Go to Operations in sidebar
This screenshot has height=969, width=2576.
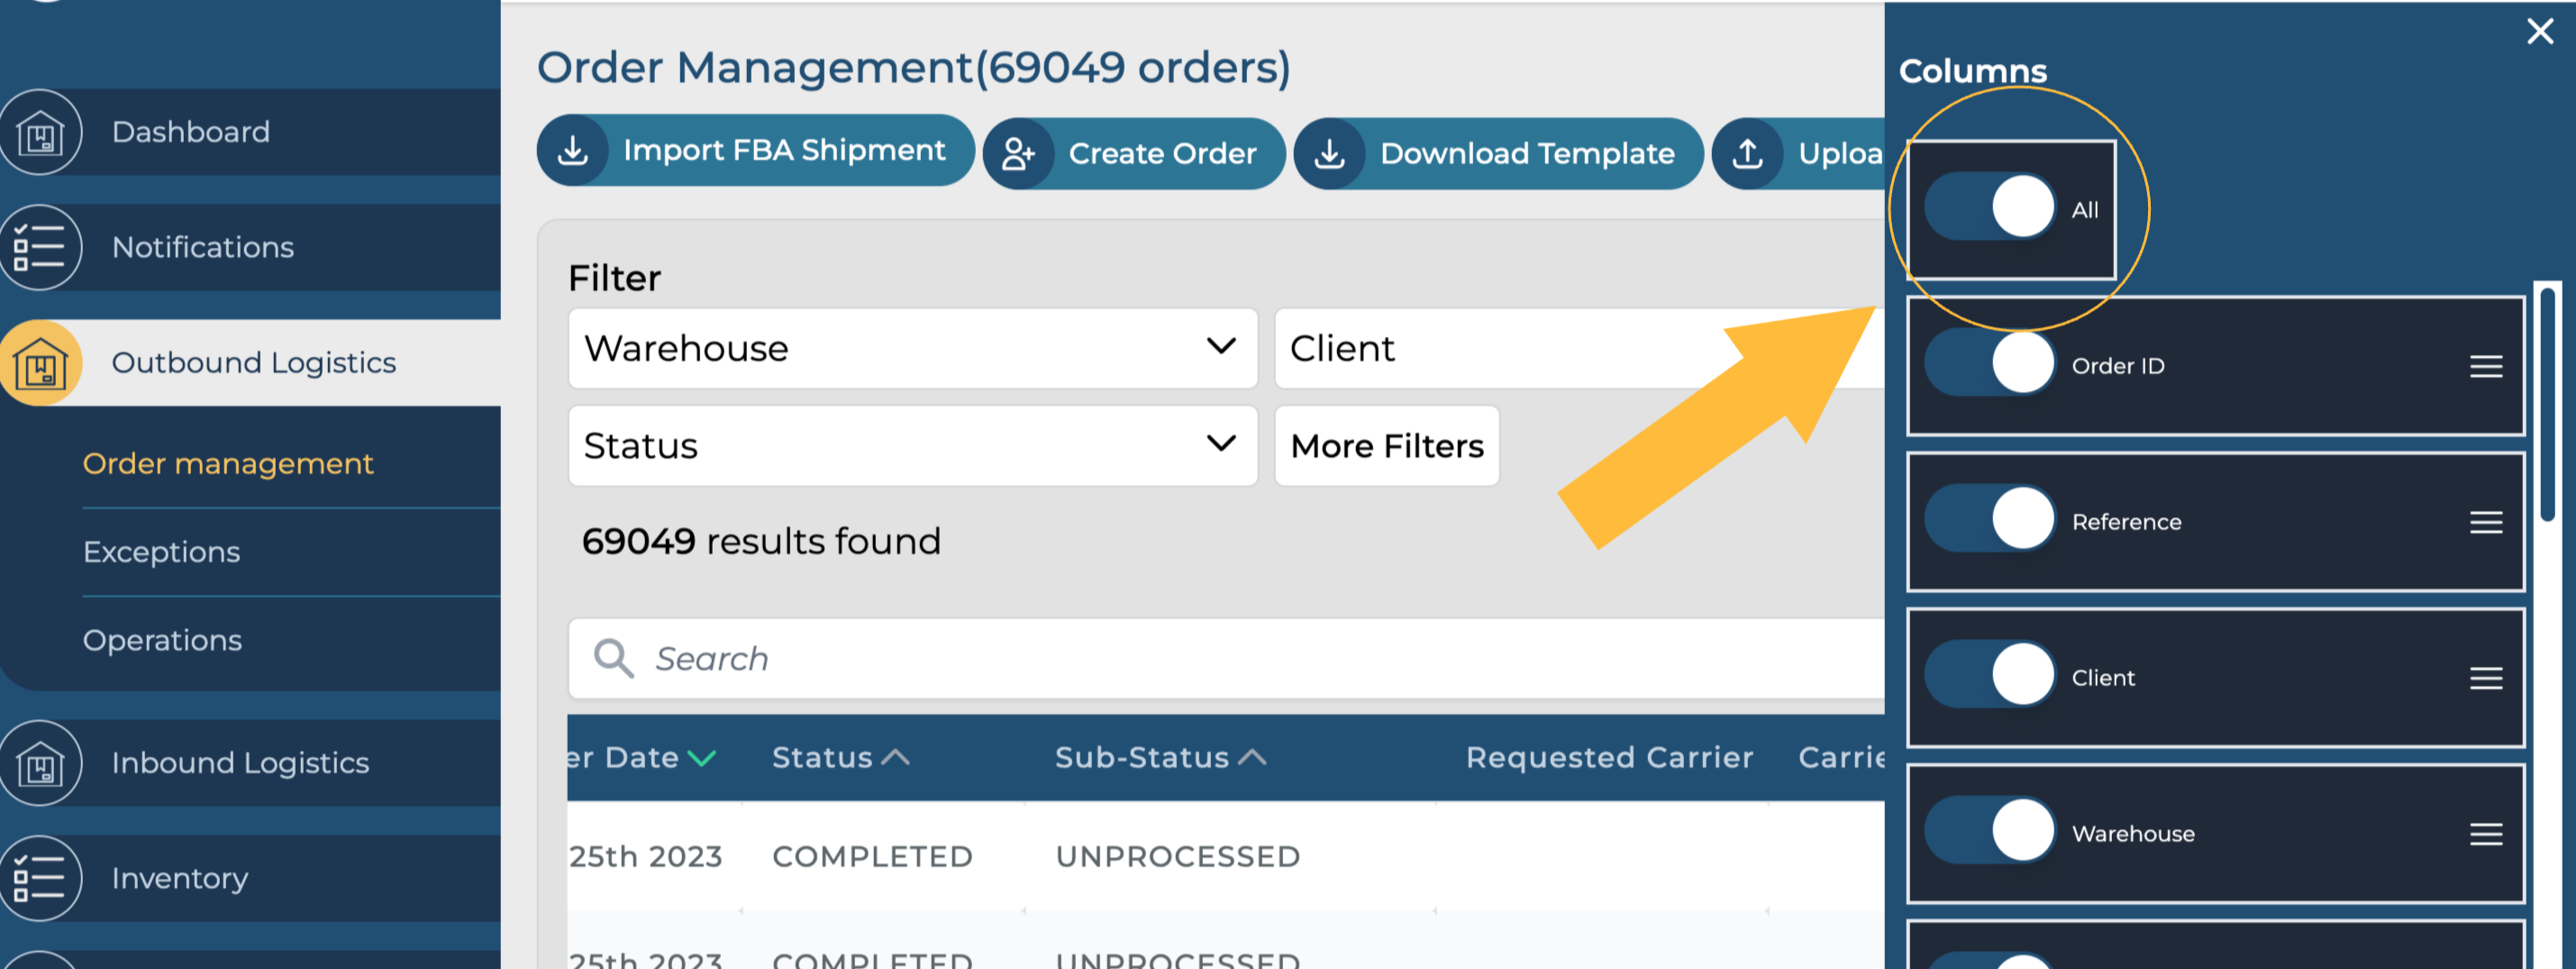coord(162,640)
